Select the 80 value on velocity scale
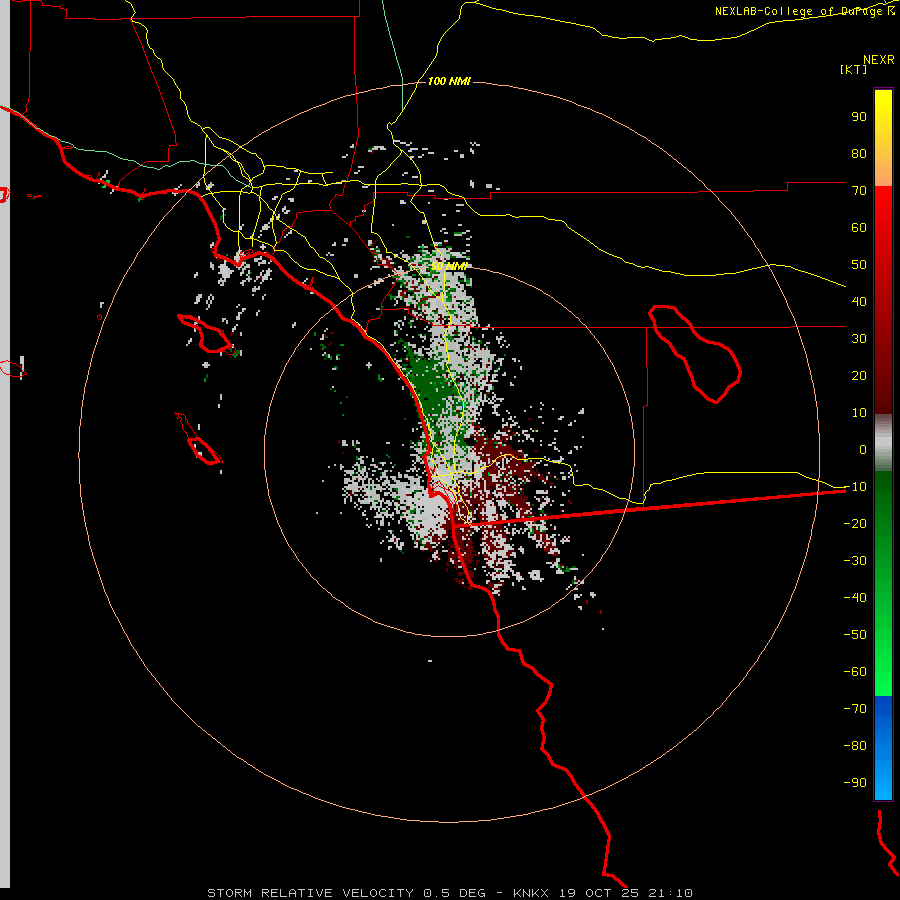Image resolution: width=900 pixels, height=900 pixels. [x=859, y=154]
